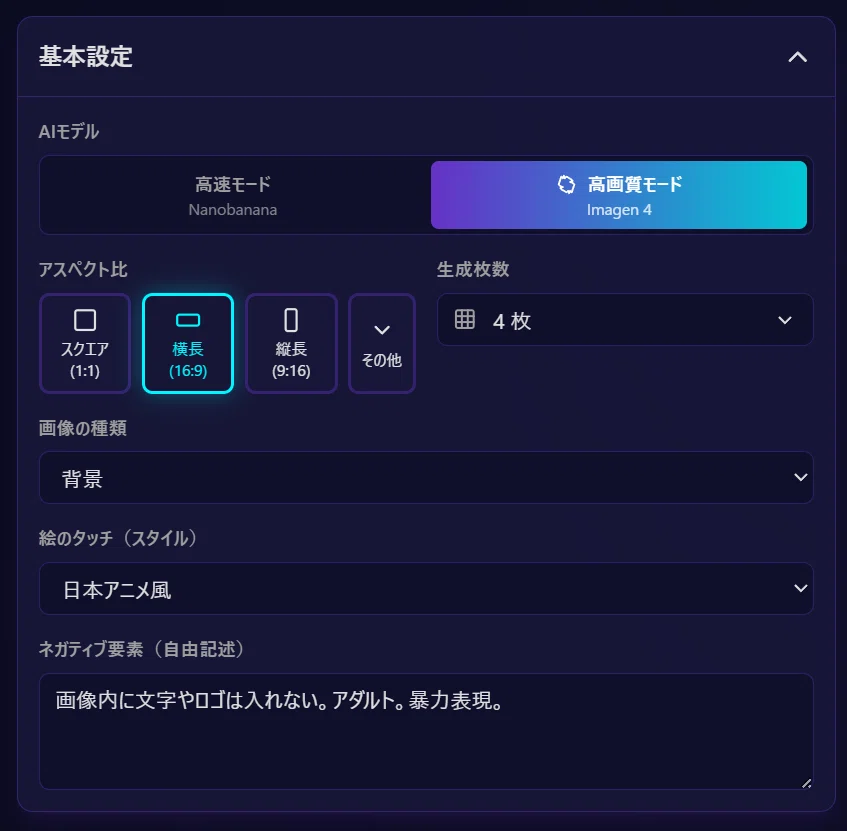Choose the (1:1) aspect ratio label

click(85, 371)
